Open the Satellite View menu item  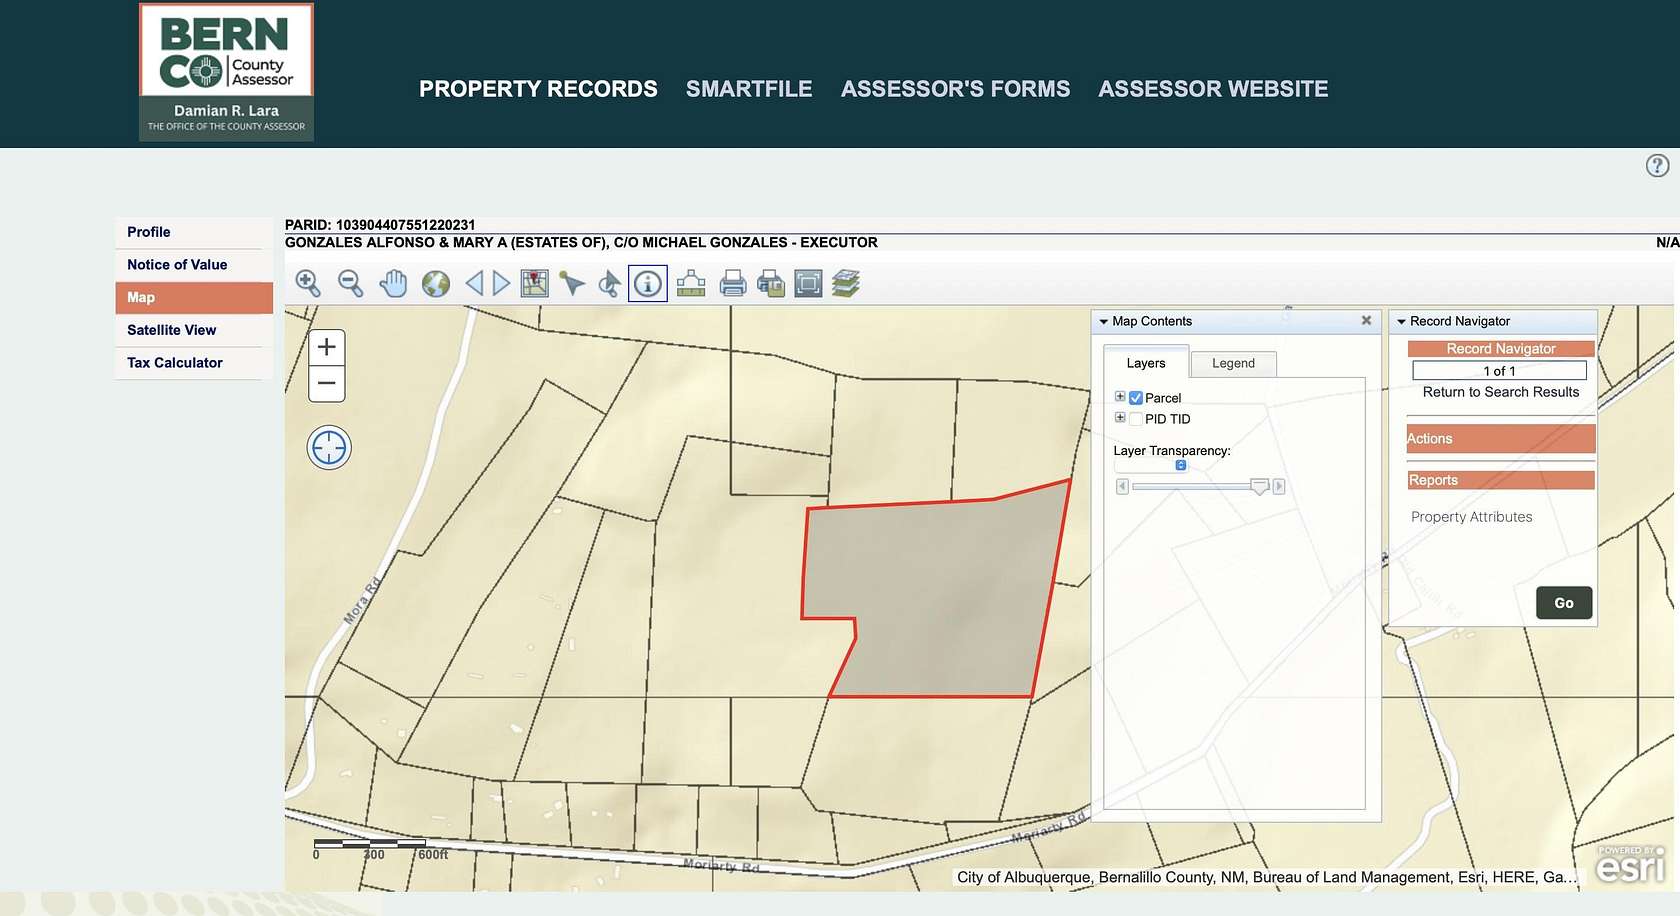(171, 330)
